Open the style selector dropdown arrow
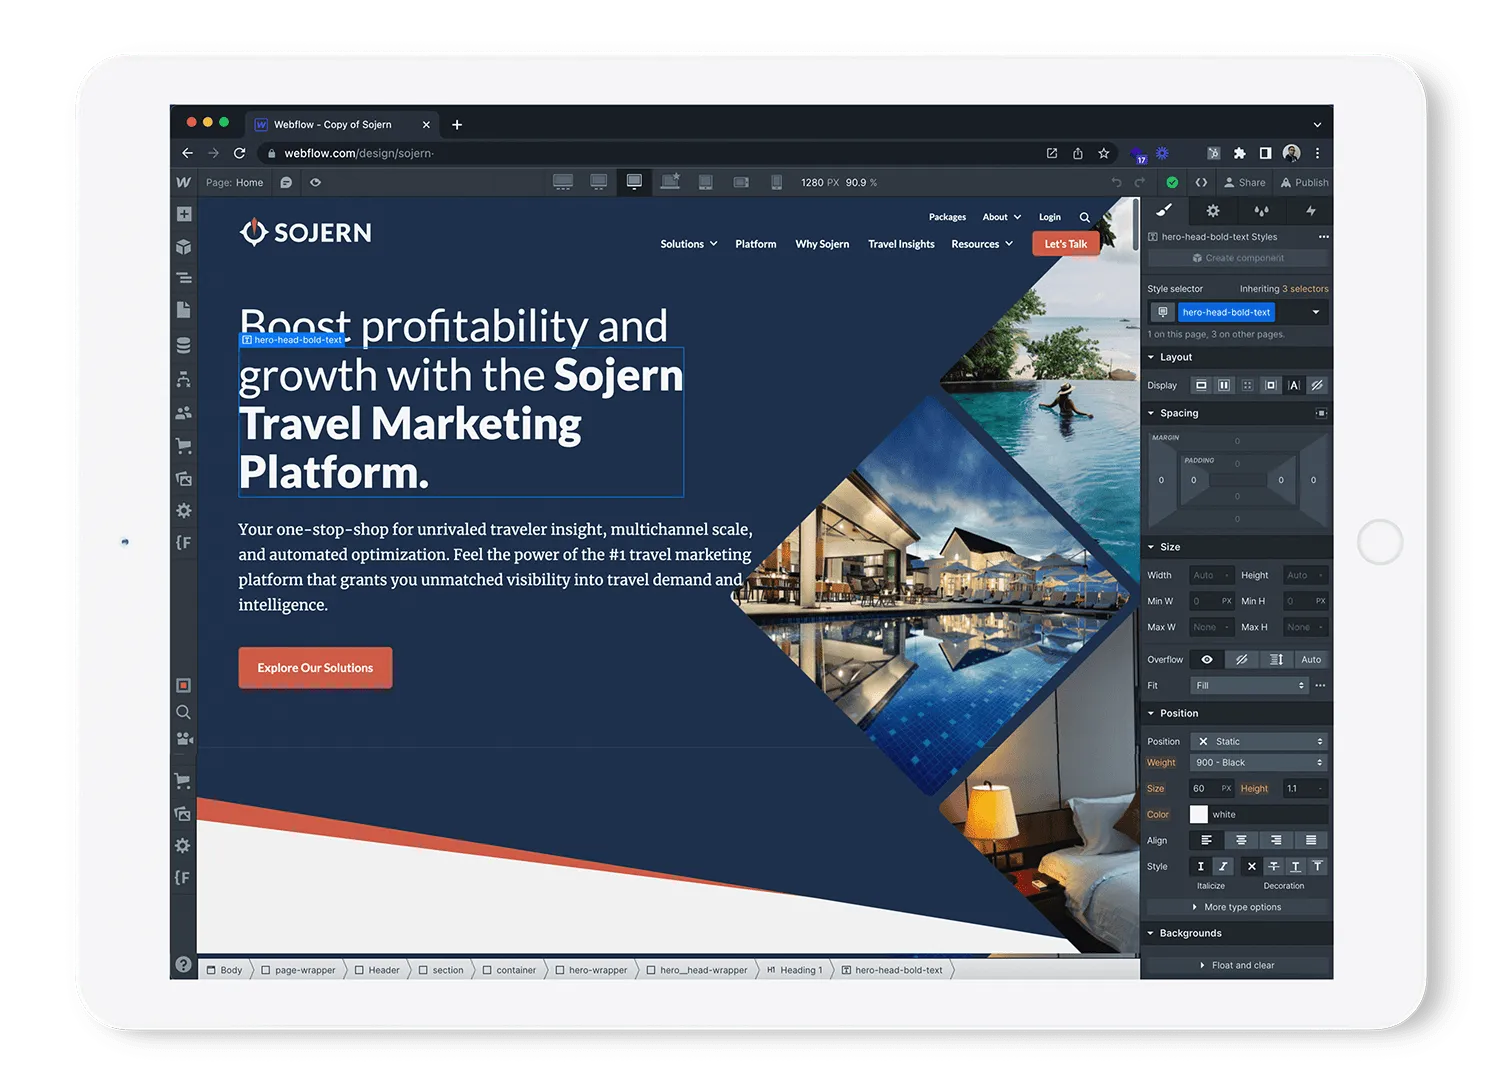This screenshot has width=1500, height=1084. (x=1316, y=312)
